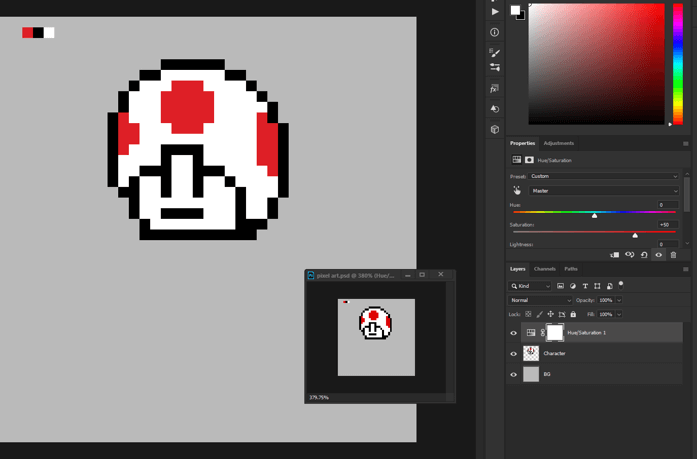Reset adjustment to defaults icon
This screenshot has width=698, height=460.
click(x=644, y=255)
